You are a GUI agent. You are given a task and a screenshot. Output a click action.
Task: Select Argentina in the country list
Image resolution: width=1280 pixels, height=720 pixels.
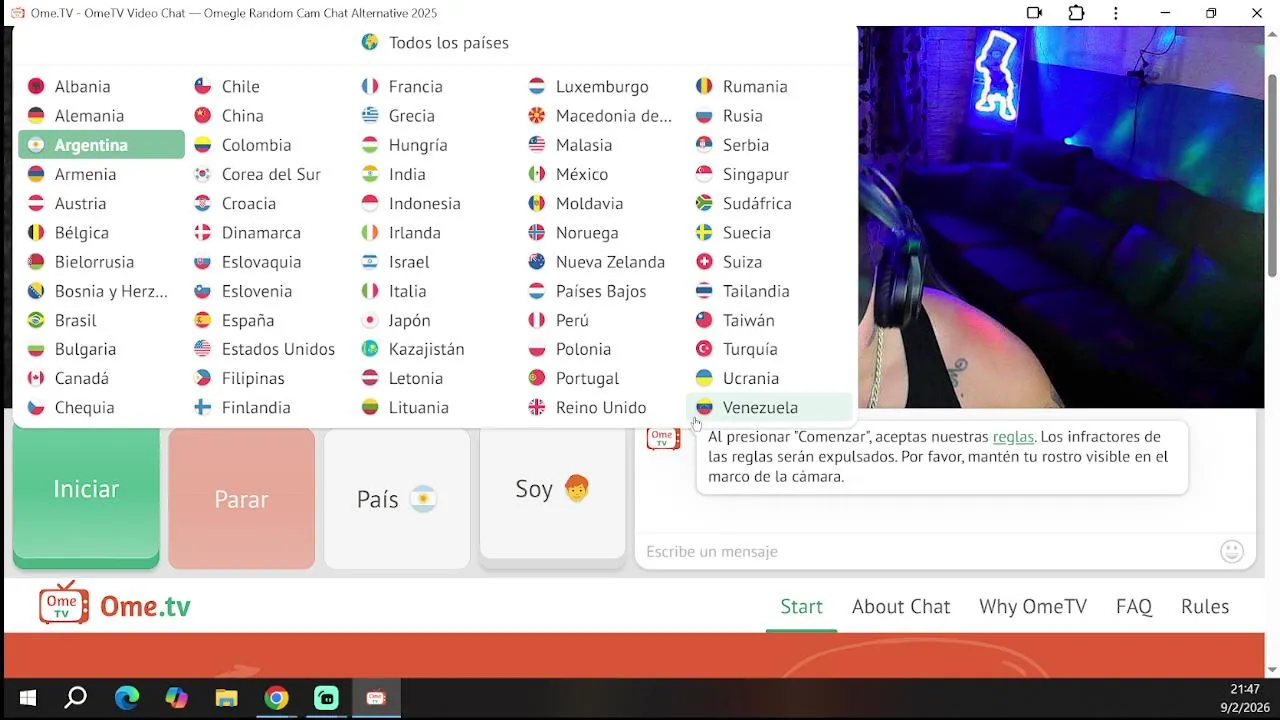click(x=101, y=145)
